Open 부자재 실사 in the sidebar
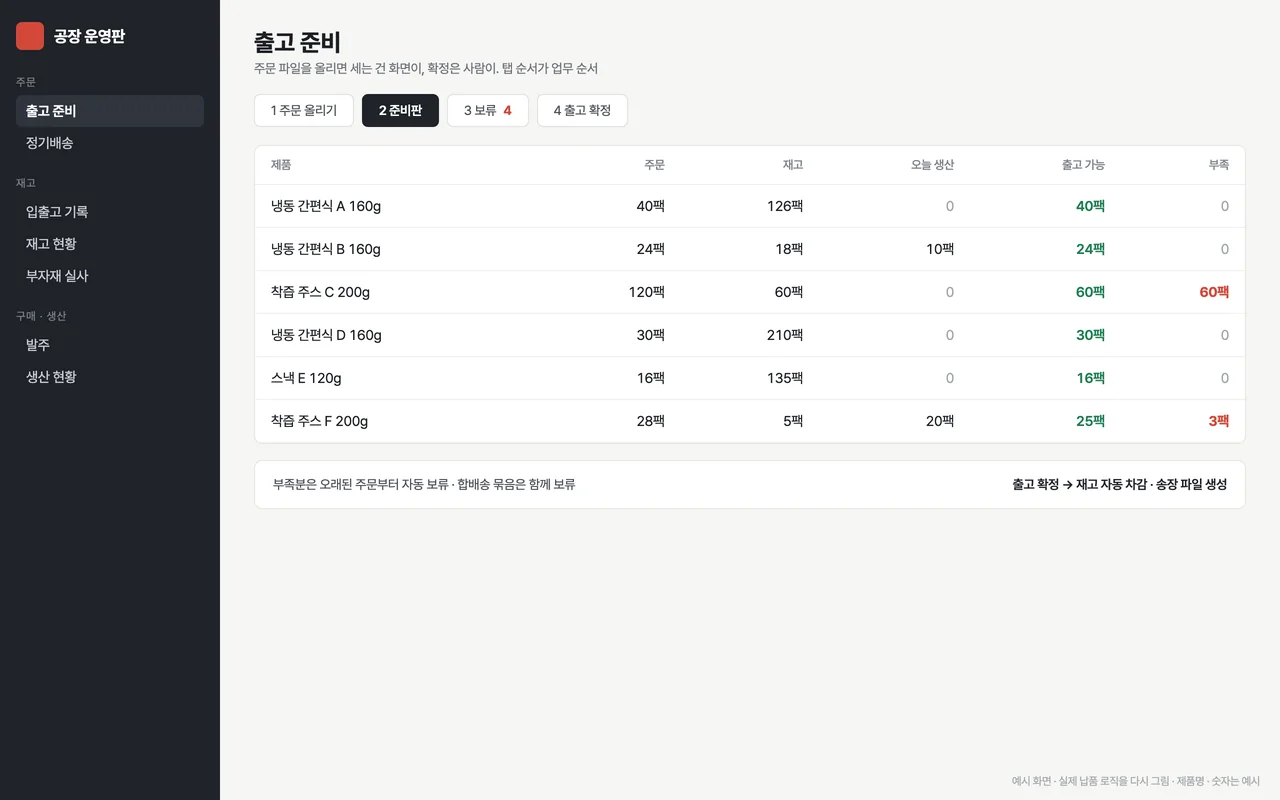This screenshot has height=800, width=1280. click(110, 276)
